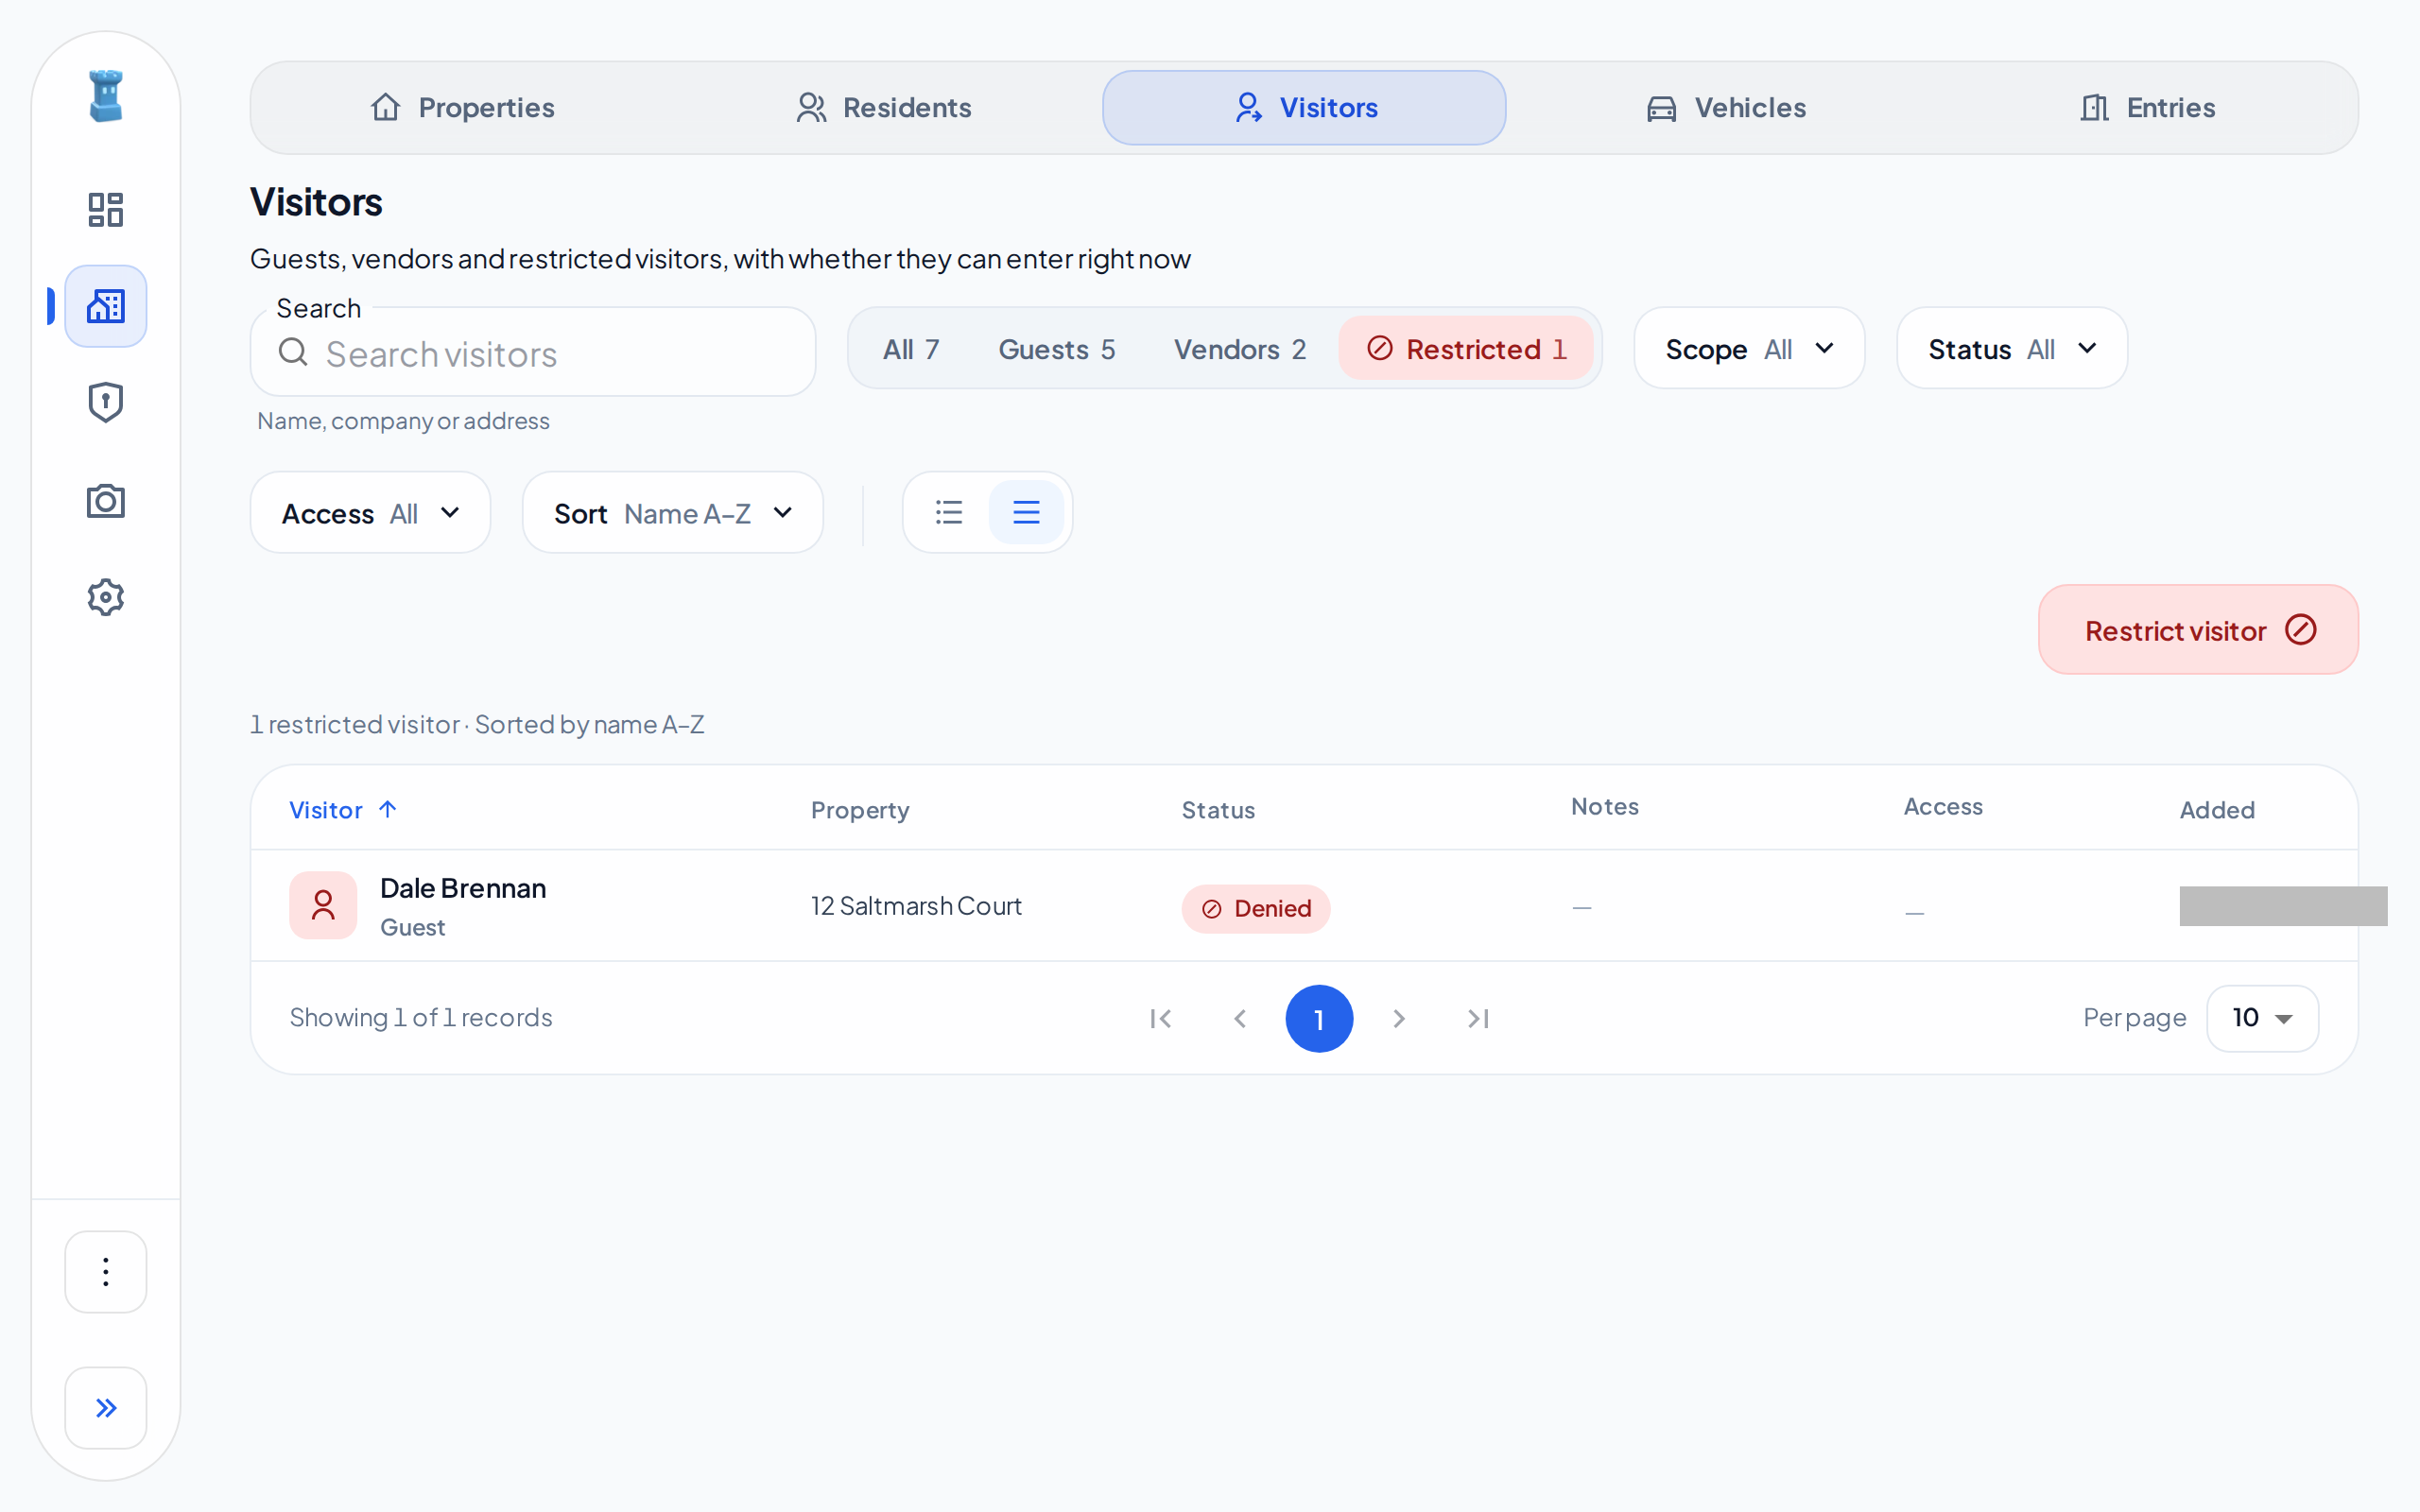Open the shield security sidebar icon
The height and width of the screenshot is (1512, 2420).
(106, 403)
